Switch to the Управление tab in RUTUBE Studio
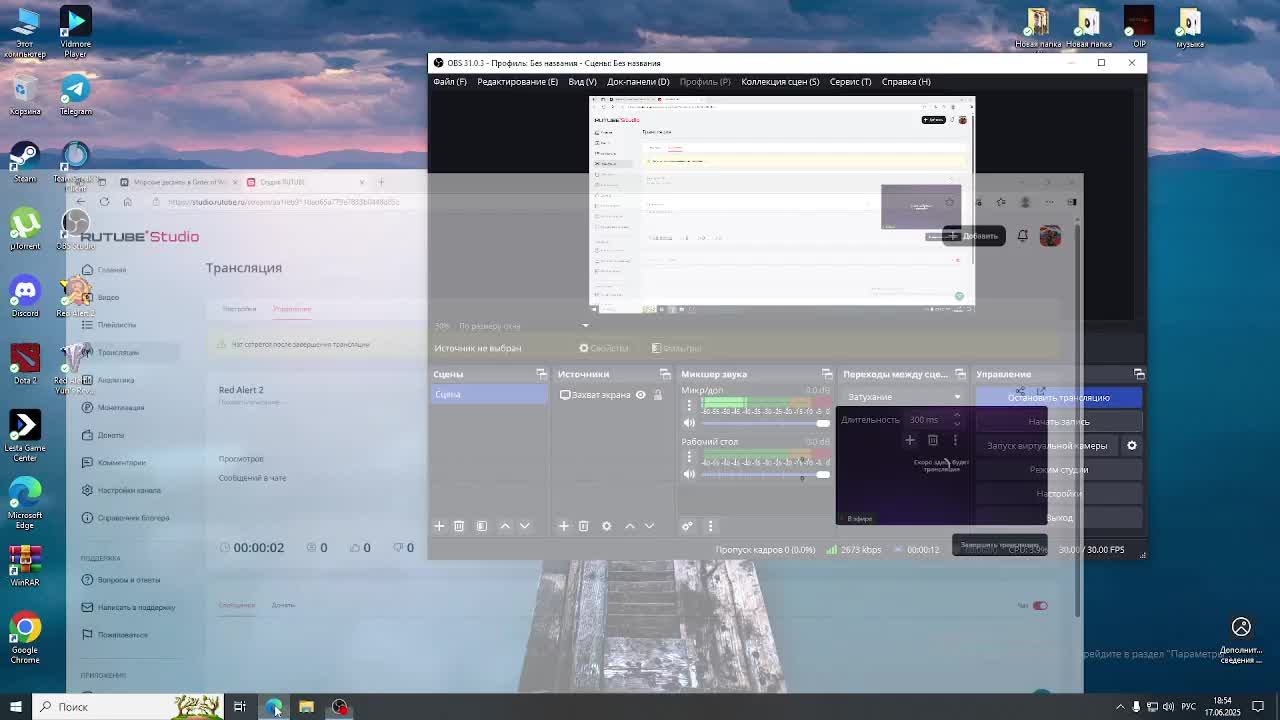 click(292, 309)
